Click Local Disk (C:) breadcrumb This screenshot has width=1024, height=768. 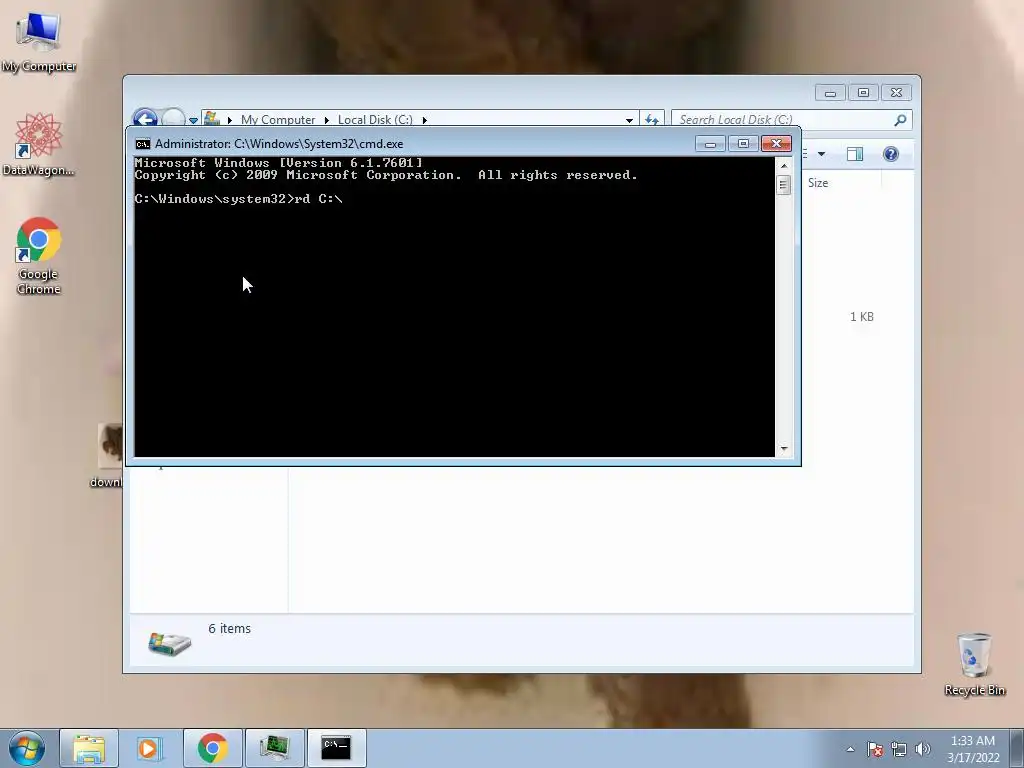375,120
